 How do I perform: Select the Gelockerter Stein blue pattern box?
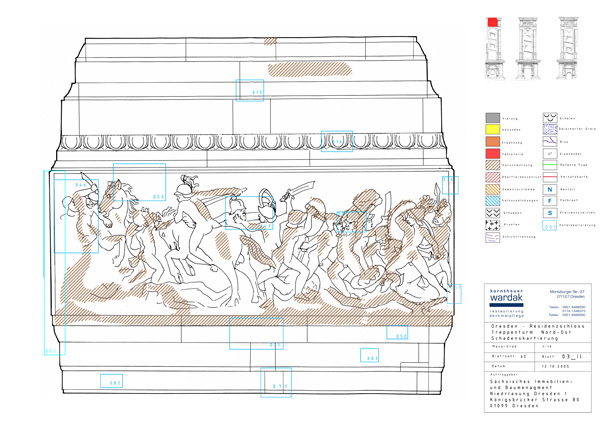click(x=549, y=130)
